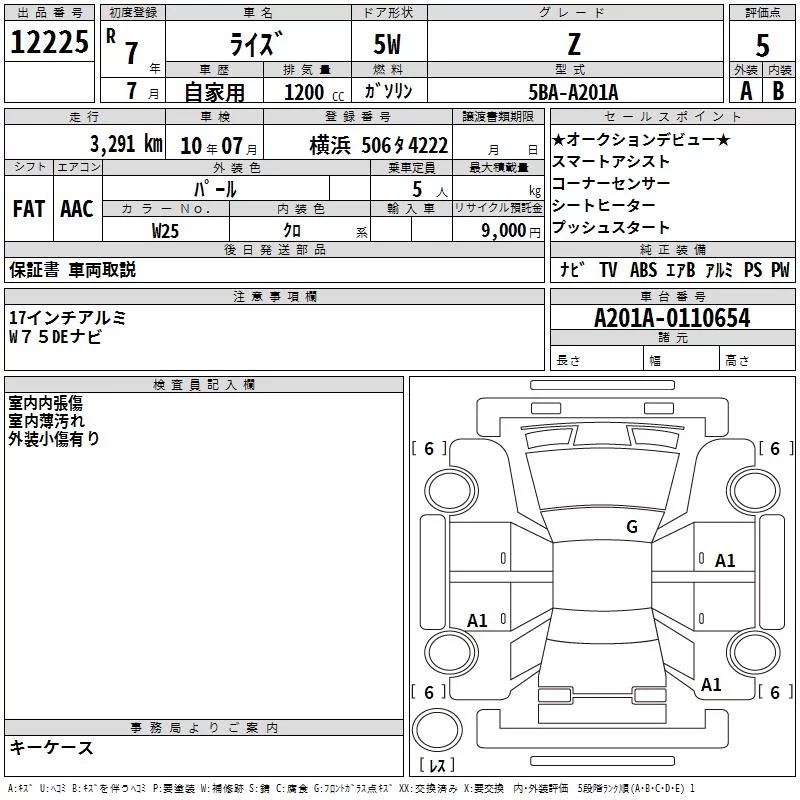Click the overall grade score 5
This screenshot has width=800, height=800.
click(762, 45)
